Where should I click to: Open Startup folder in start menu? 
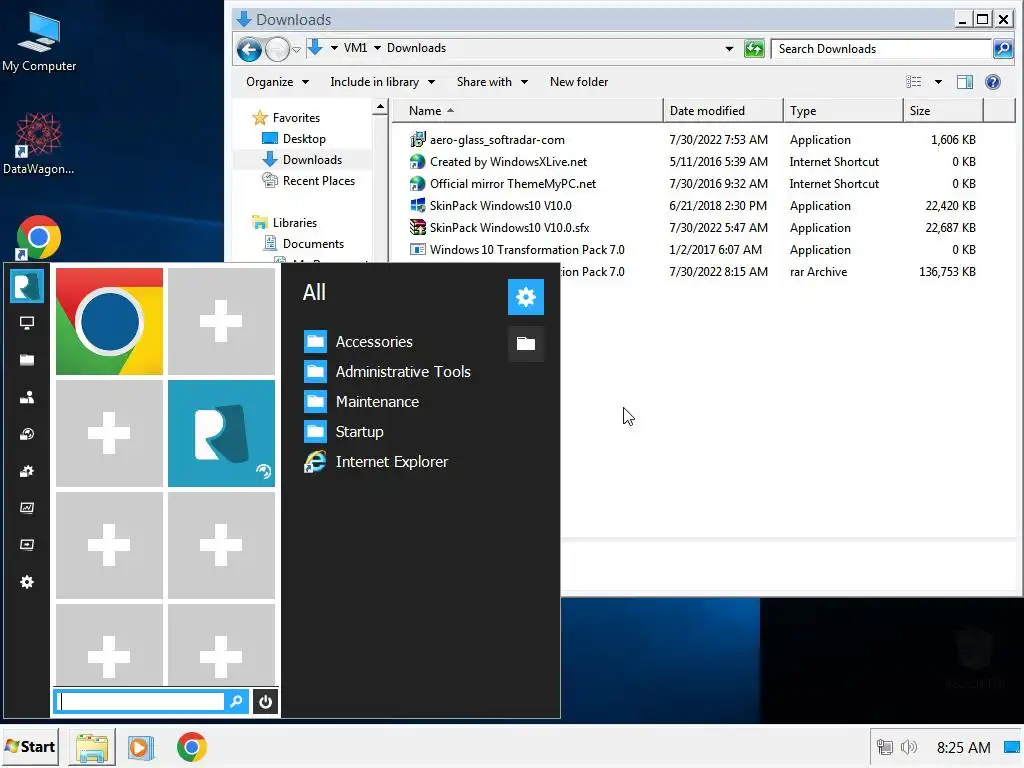[x=344, y=432]
